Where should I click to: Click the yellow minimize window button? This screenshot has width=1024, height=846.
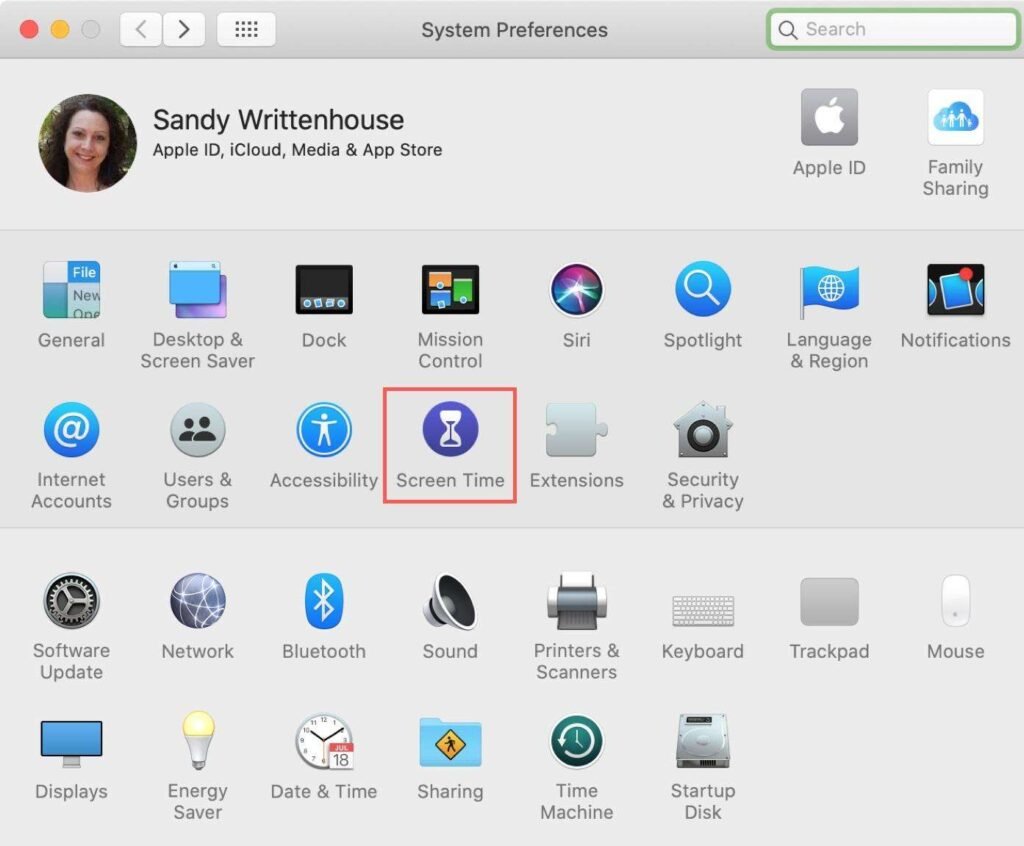pos(60,29)
